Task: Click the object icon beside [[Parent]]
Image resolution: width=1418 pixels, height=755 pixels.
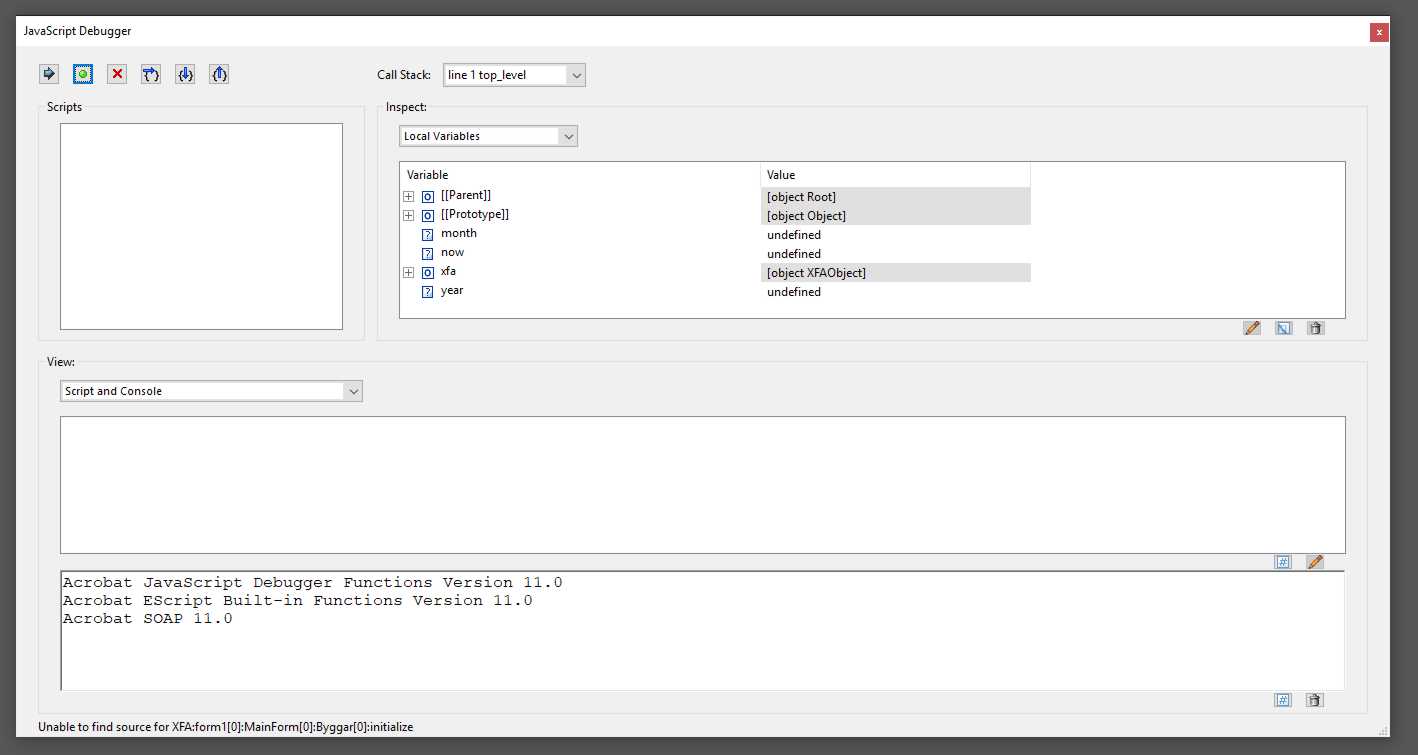Action: [427, 197]
